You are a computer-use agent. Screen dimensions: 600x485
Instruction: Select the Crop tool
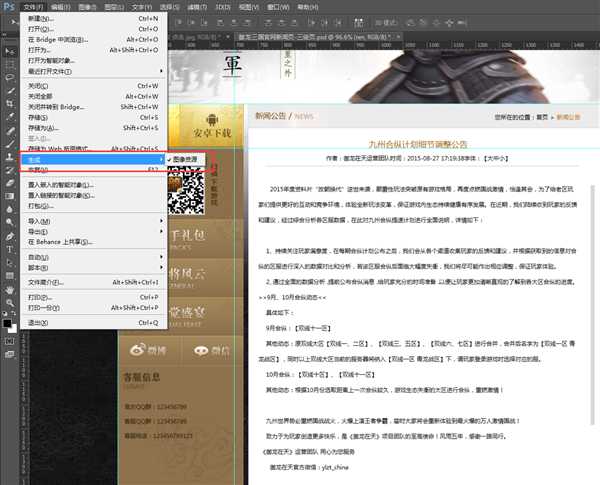(10, 104)
